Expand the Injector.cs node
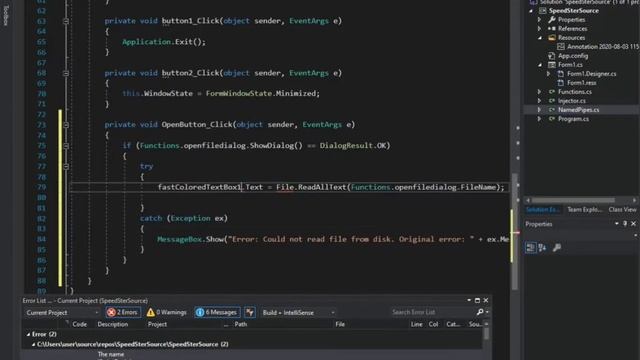 [540, 101]
